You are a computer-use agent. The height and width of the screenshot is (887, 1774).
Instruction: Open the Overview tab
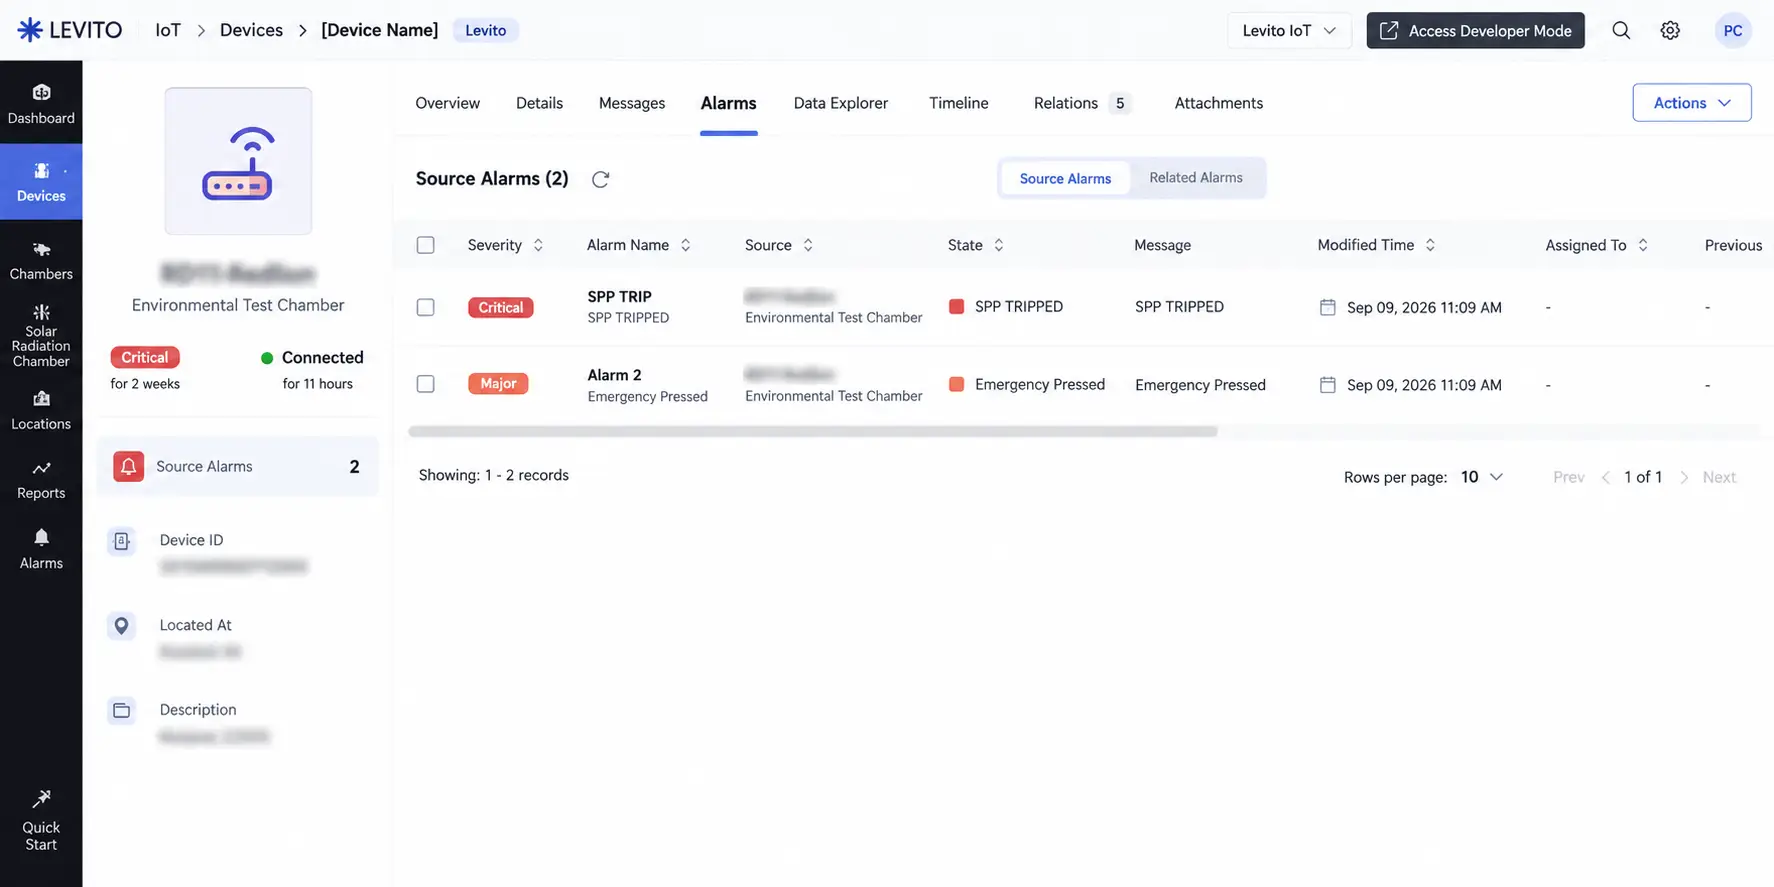pos(447,103)
